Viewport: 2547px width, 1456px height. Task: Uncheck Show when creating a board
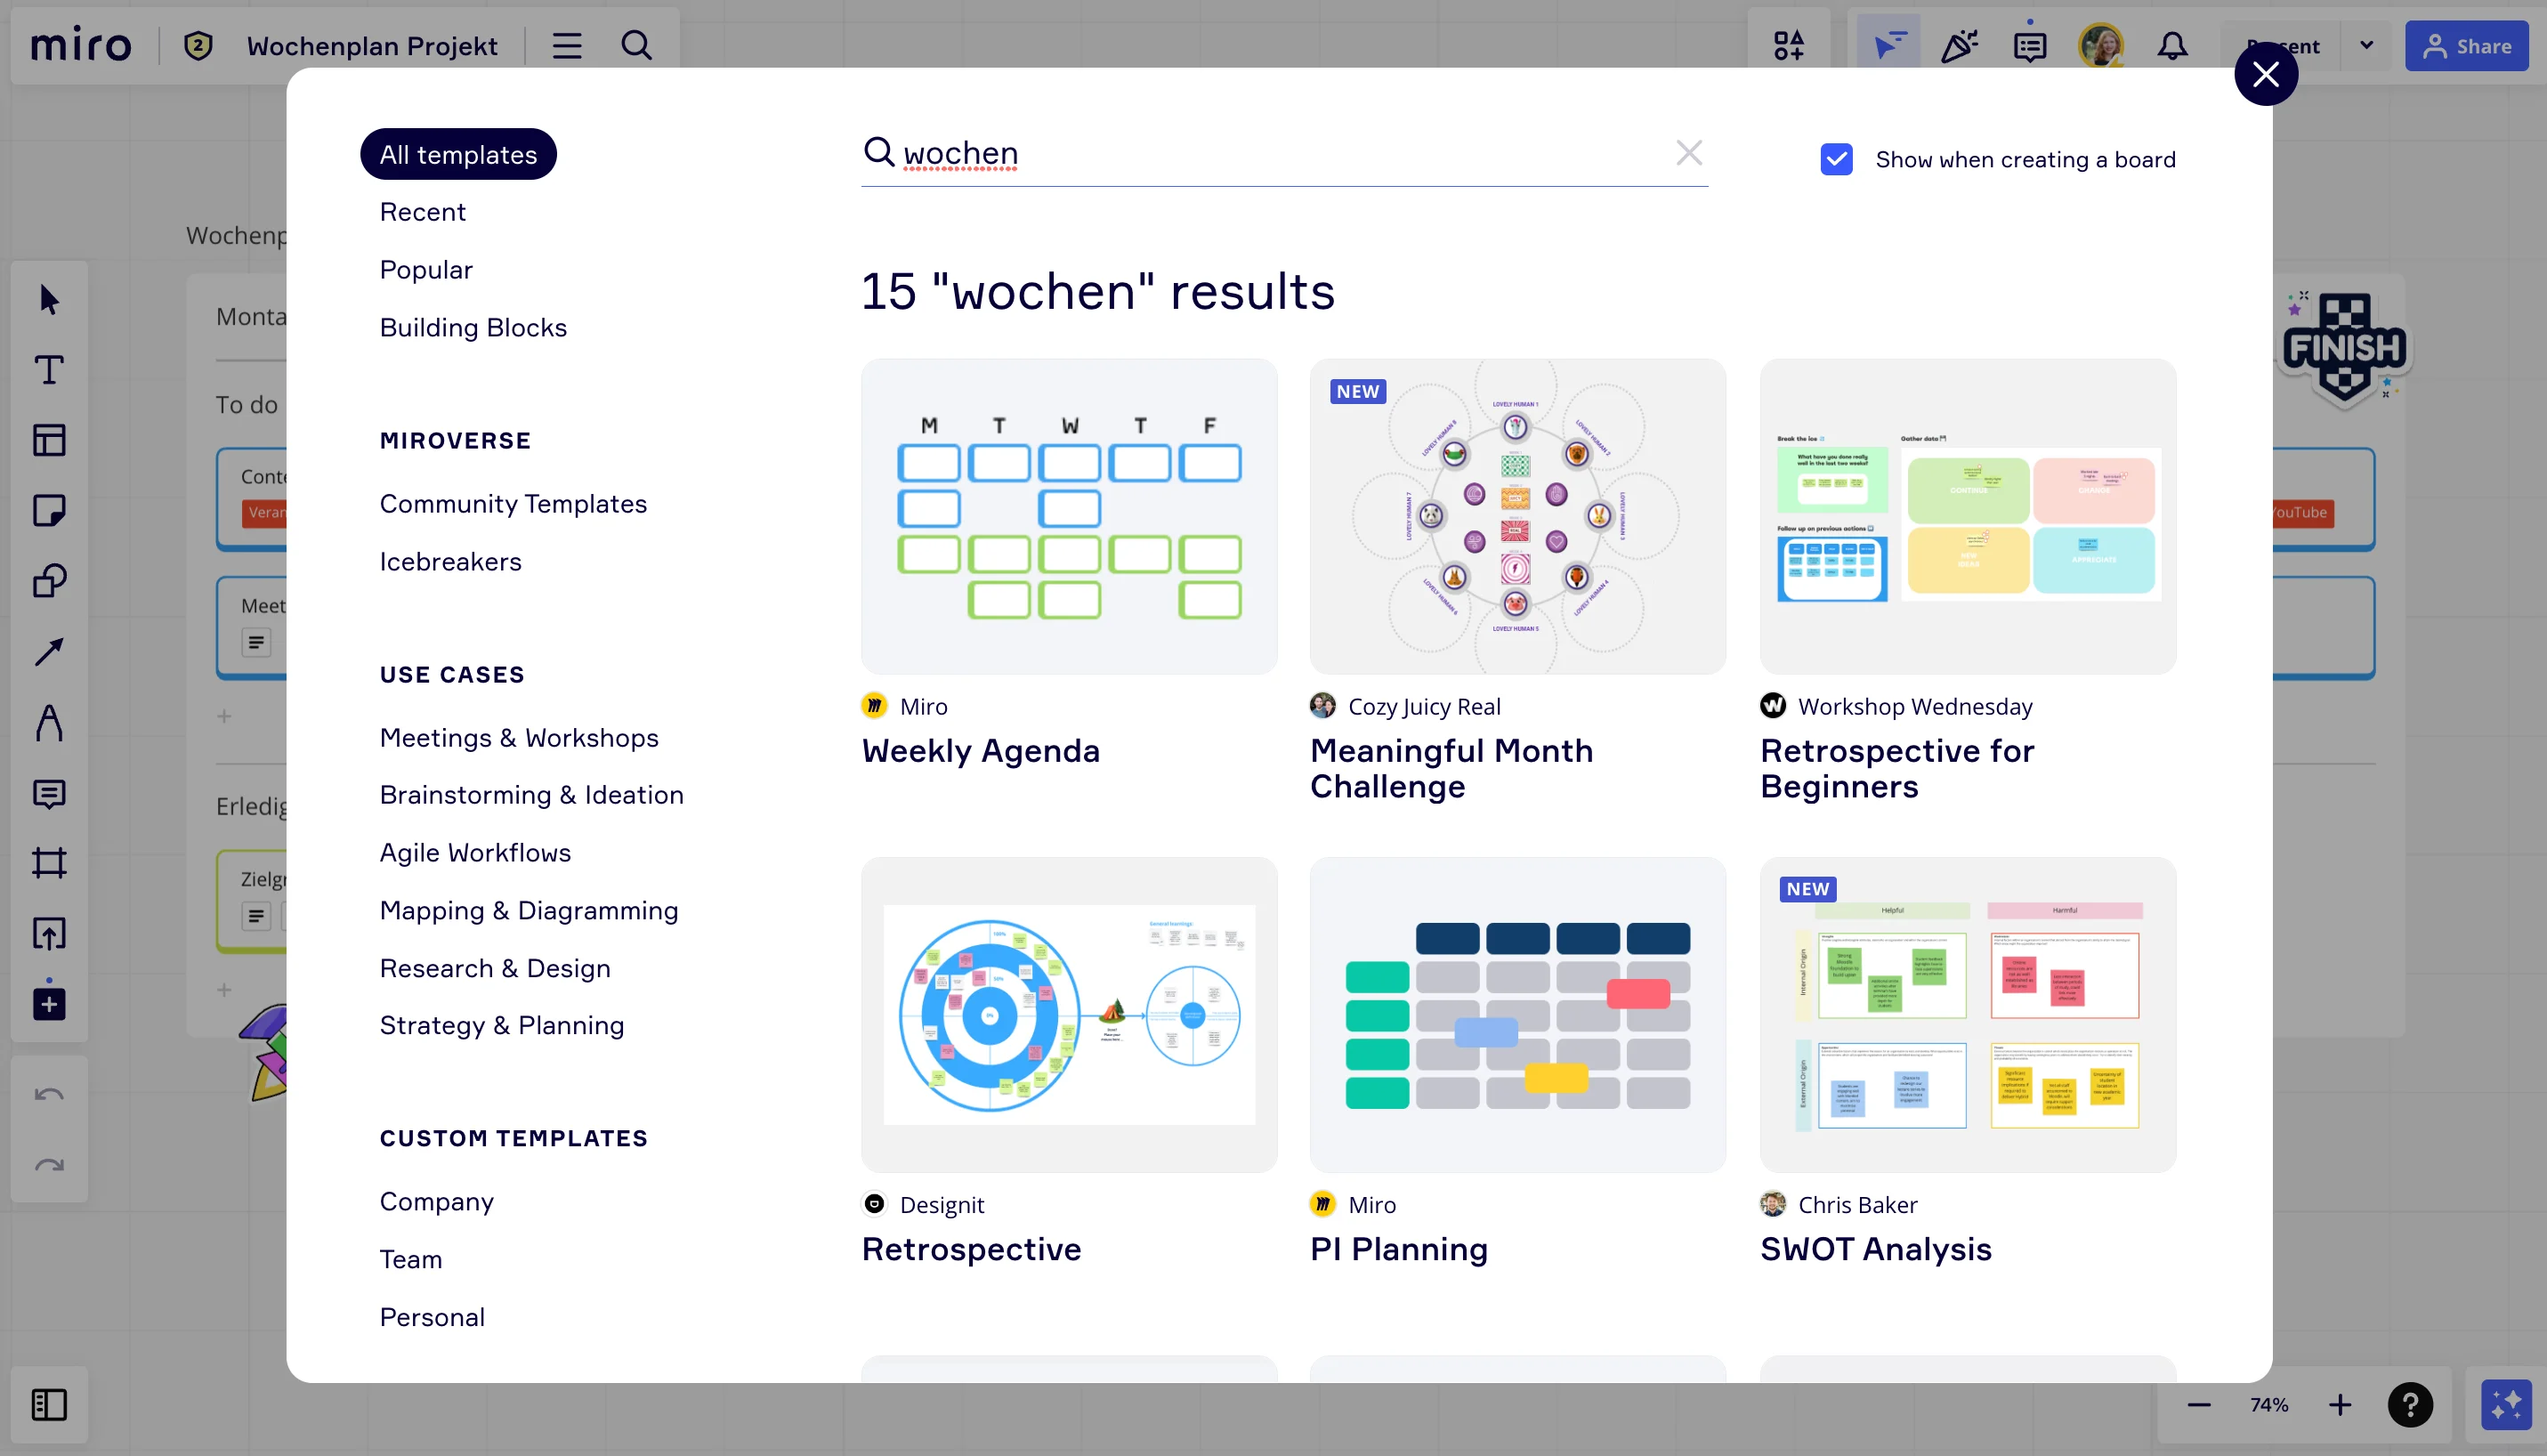click(1836, 159)
